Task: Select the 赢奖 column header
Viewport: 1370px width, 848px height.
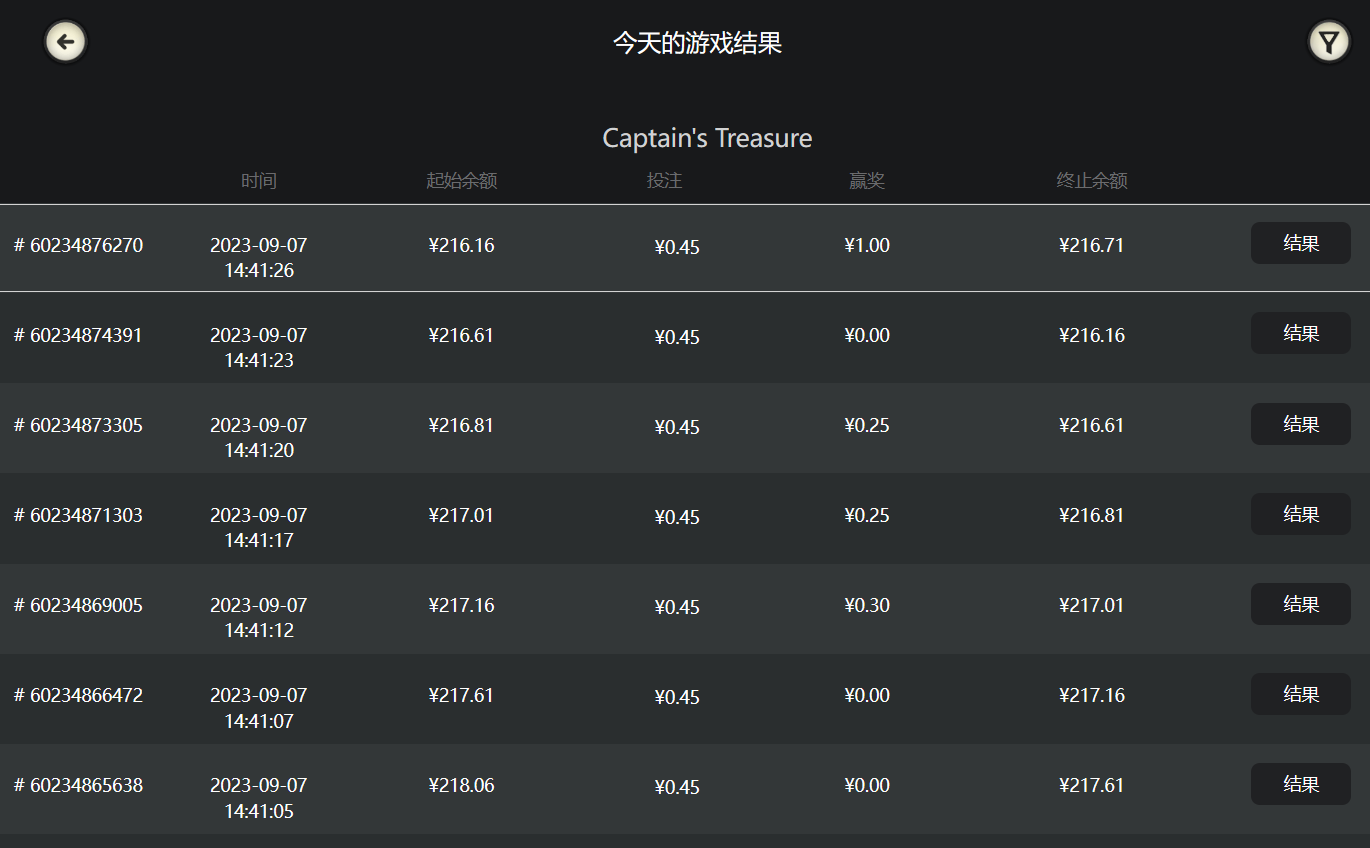Action: (x=867, y=181)
